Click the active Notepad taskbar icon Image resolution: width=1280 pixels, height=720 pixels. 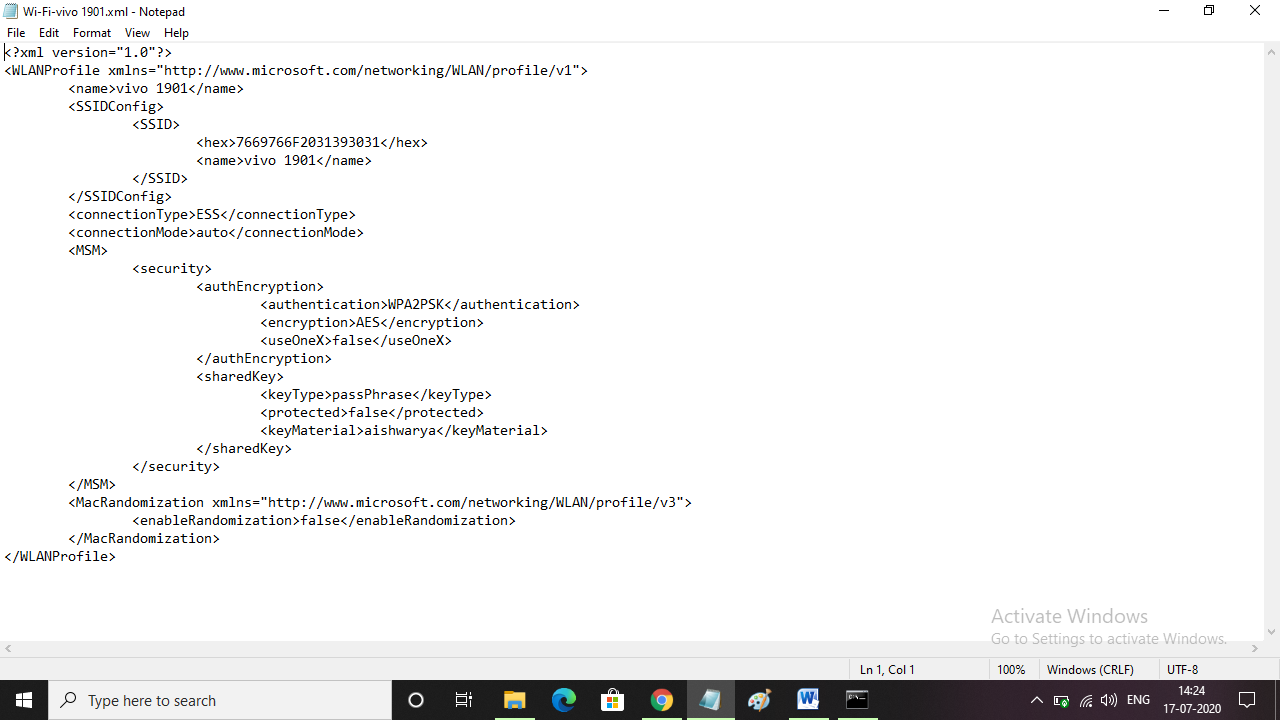[x=710, y=700]
